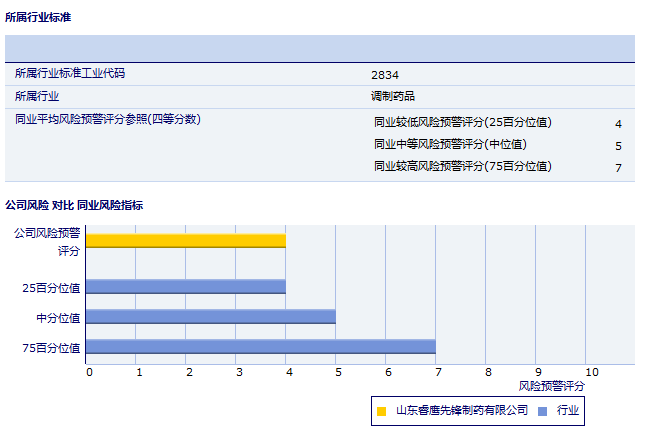Click the blue 75百分位值 bar
The image size is (649, 435).
pos(261,347)
